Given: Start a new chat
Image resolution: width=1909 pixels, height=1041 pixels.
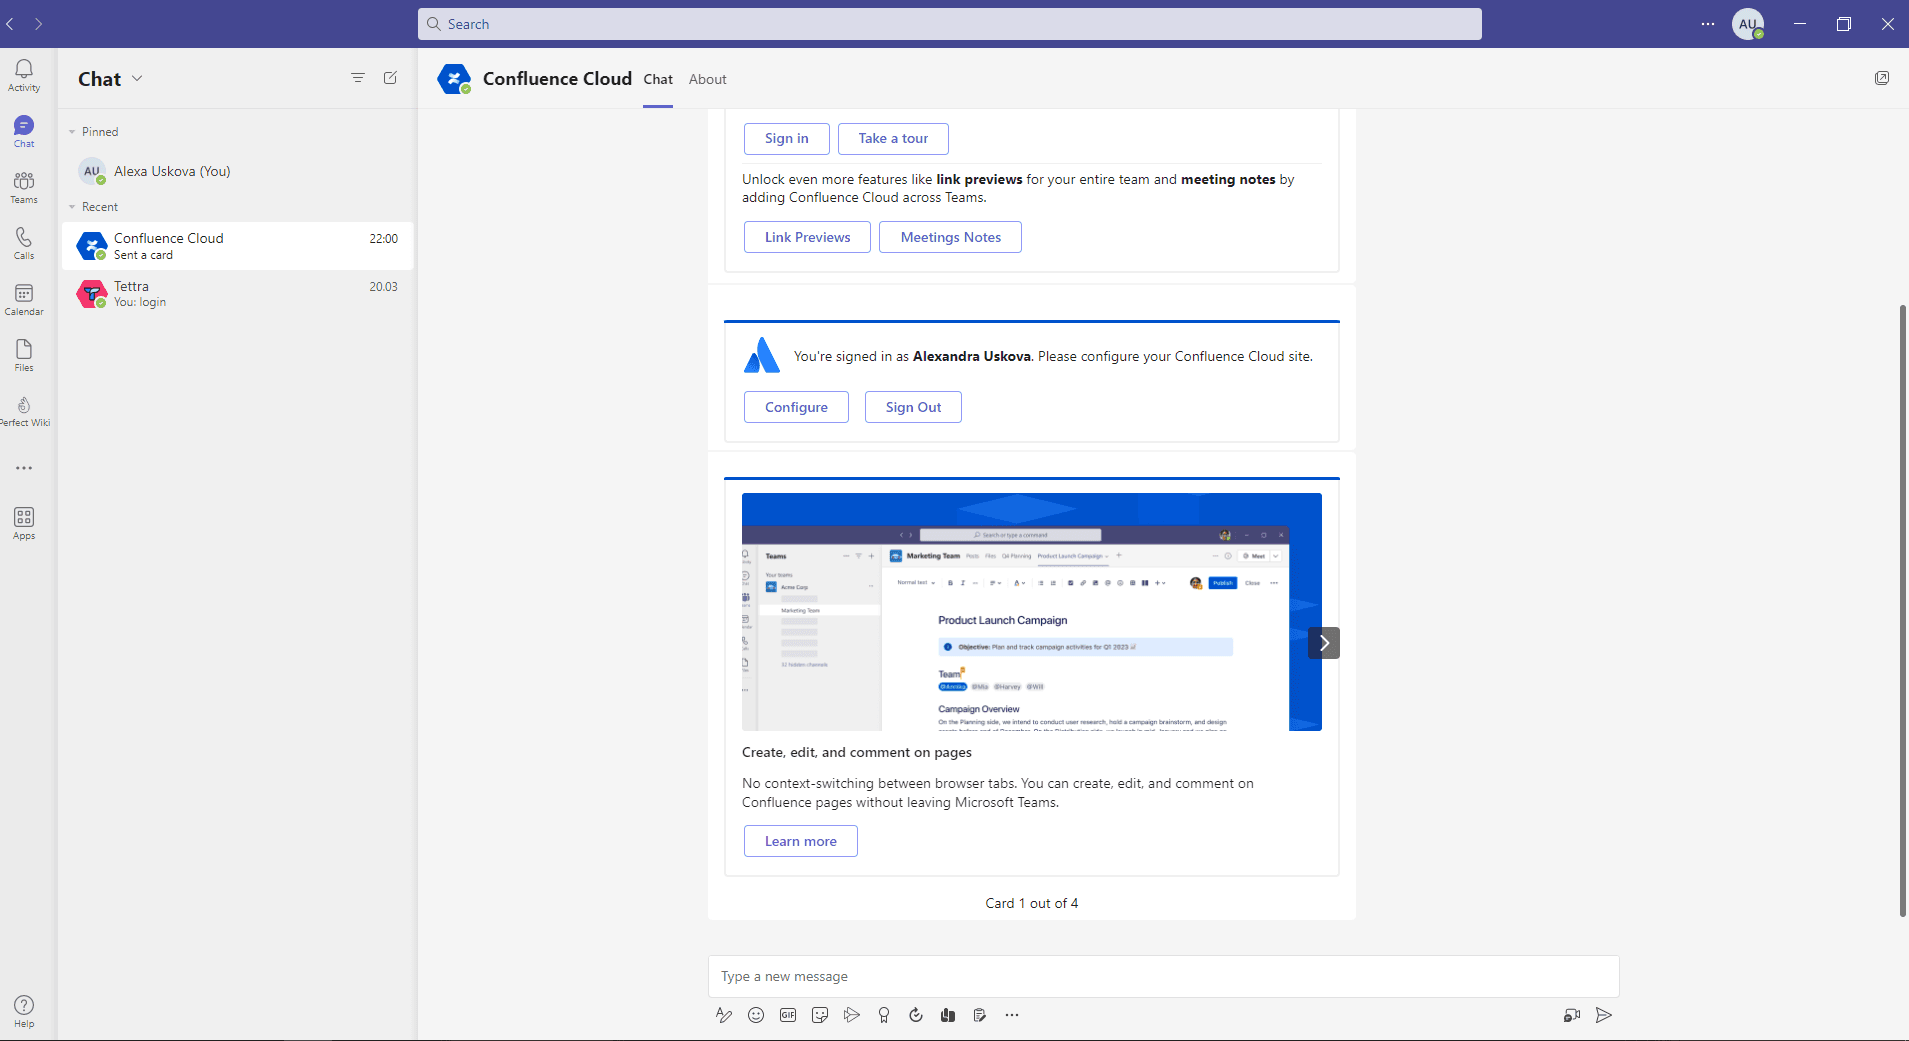Looking at the screenshot, I should [x=391, y=78].
